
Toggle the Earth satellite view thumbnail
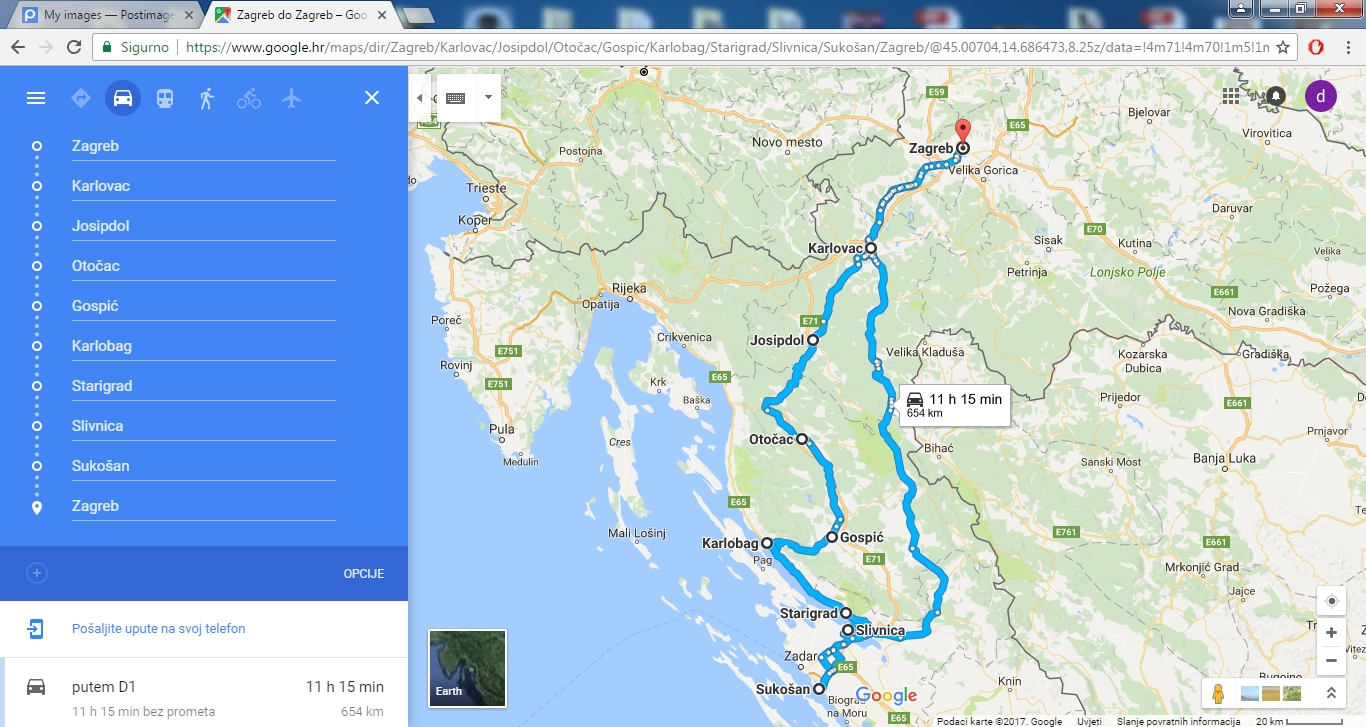[x=467, y=667]
